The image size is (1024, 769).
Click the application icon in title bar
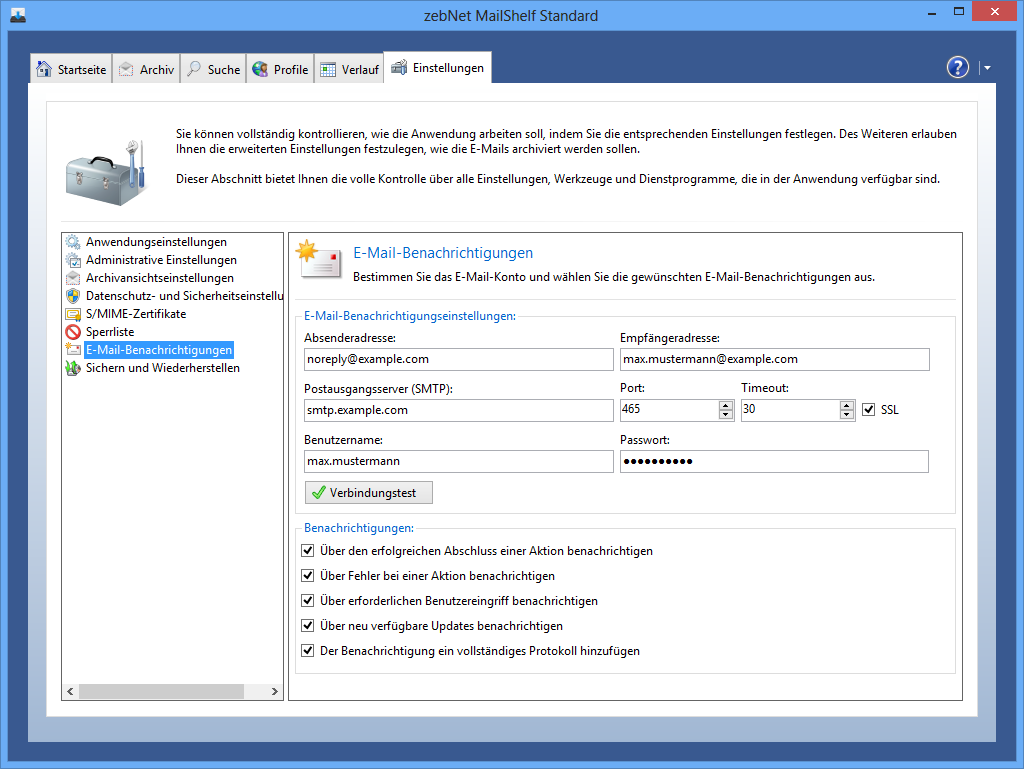18,15
